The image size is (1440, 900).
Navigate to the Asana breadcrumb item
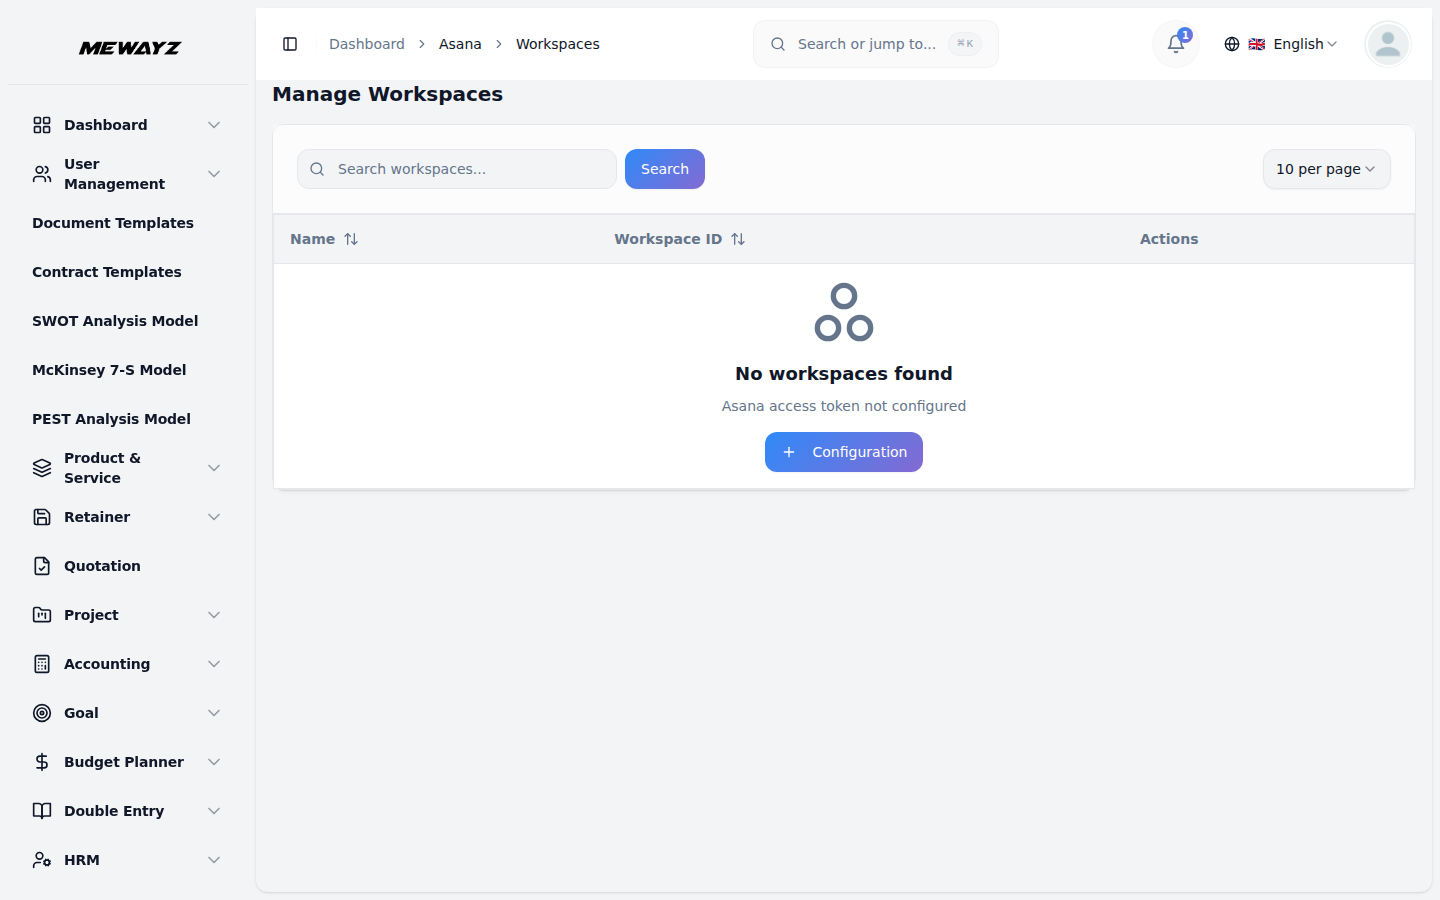click(x=460, y=44)
